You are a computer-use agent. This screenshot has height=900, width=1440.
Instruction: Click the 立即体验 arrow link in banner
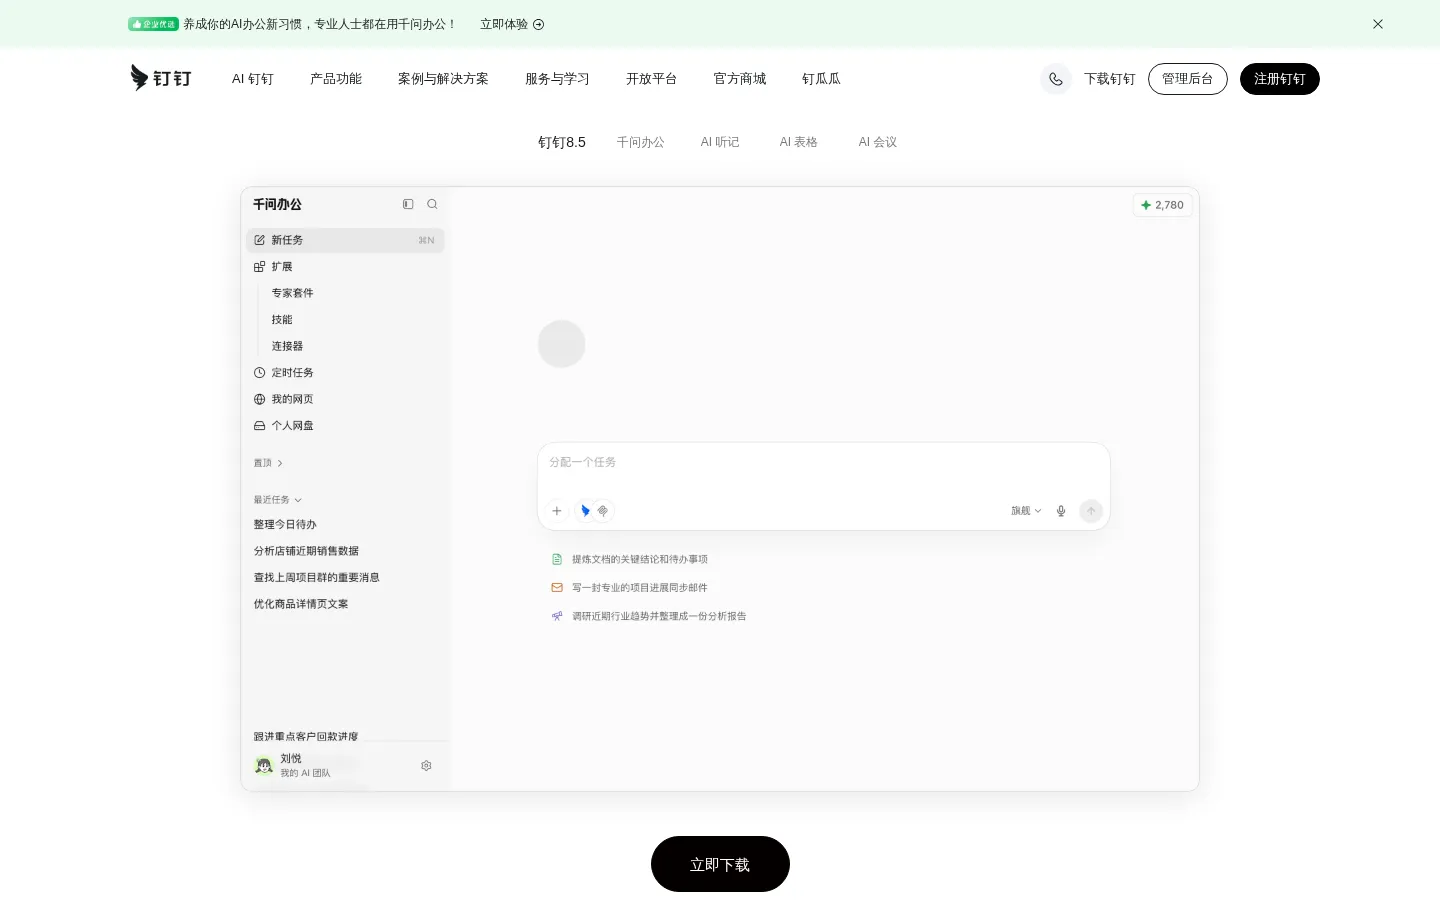pyautogui.click(x=512, y=24)
